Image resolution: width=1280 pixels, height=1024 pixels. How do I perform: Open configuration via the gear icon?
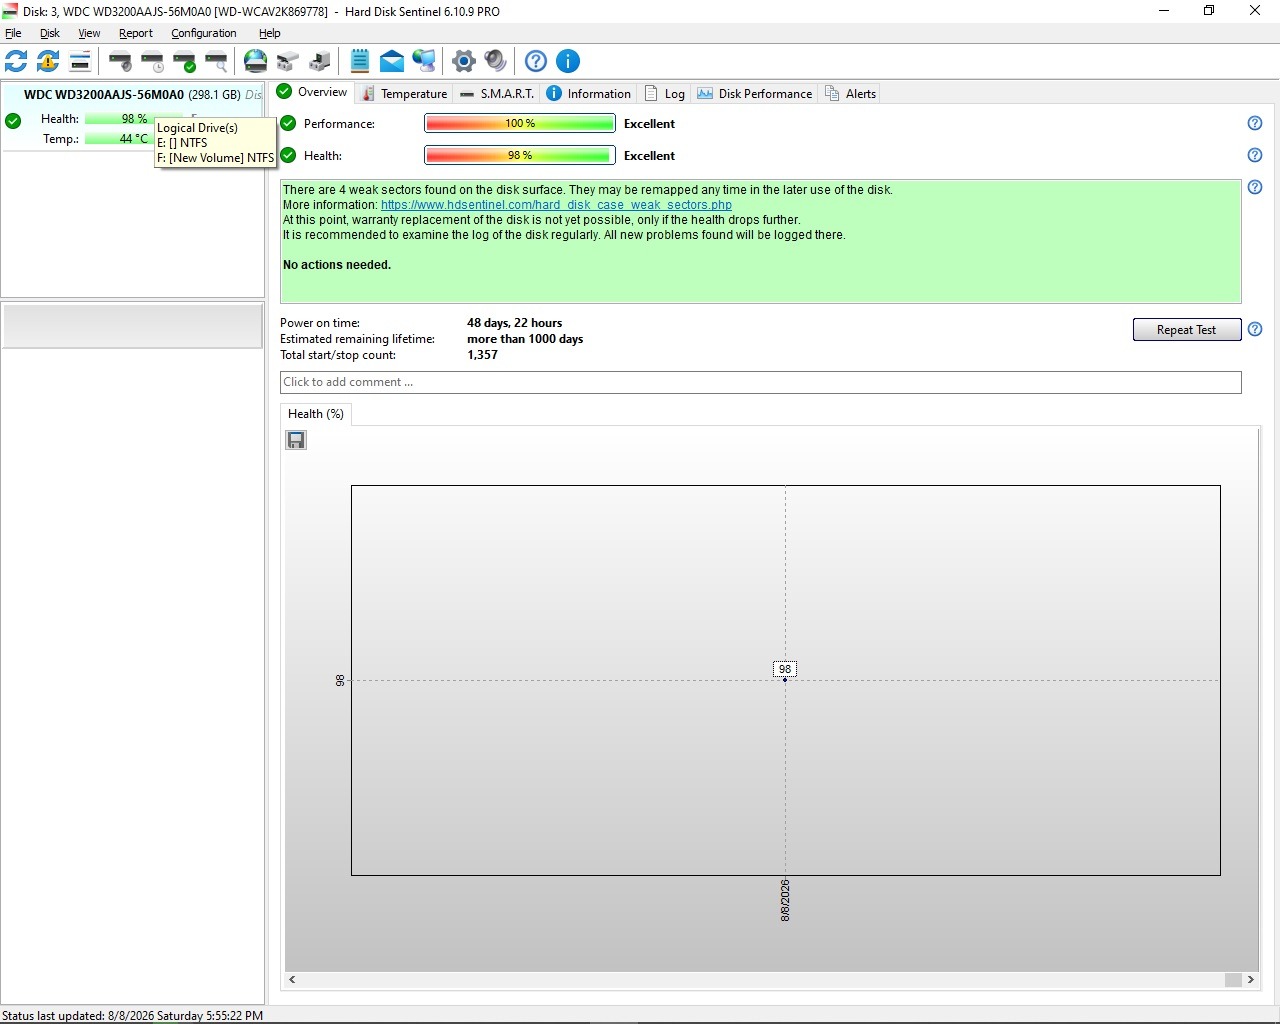[464, 61]
